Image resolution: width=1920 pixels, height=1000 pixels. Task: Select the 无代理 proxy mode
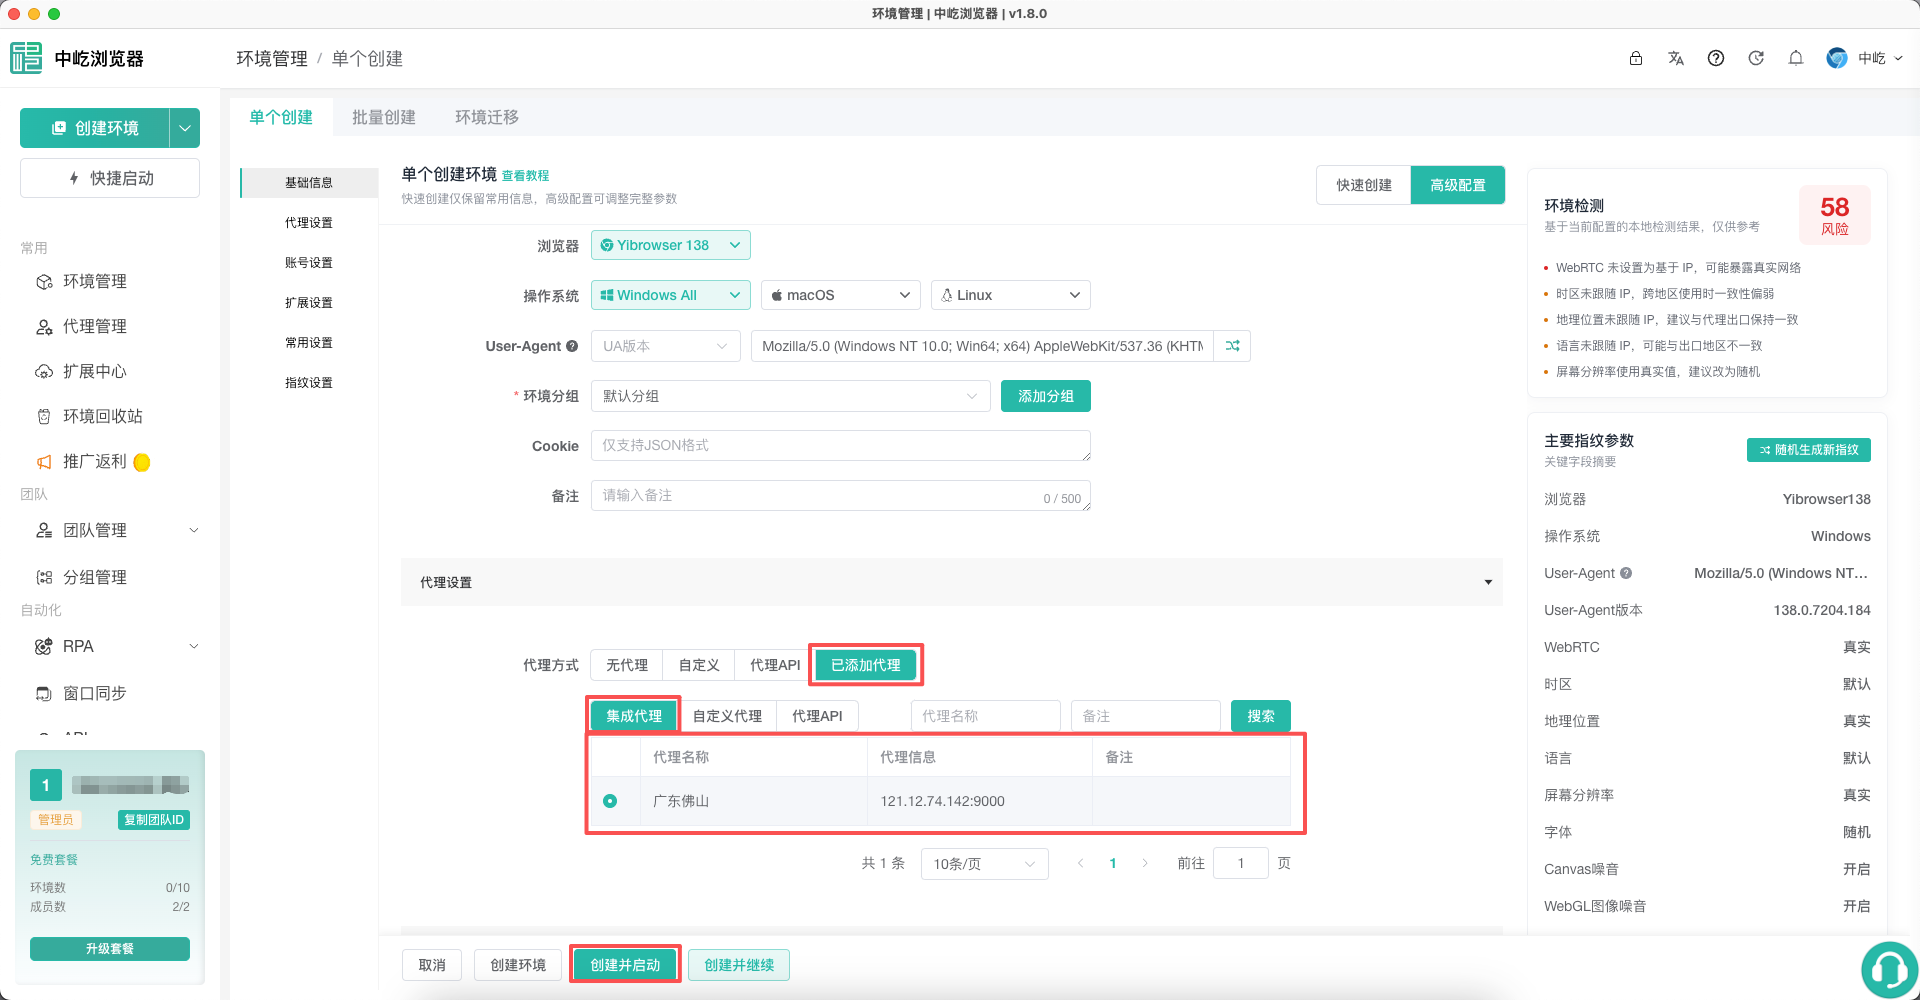click(x=627, y=665)
